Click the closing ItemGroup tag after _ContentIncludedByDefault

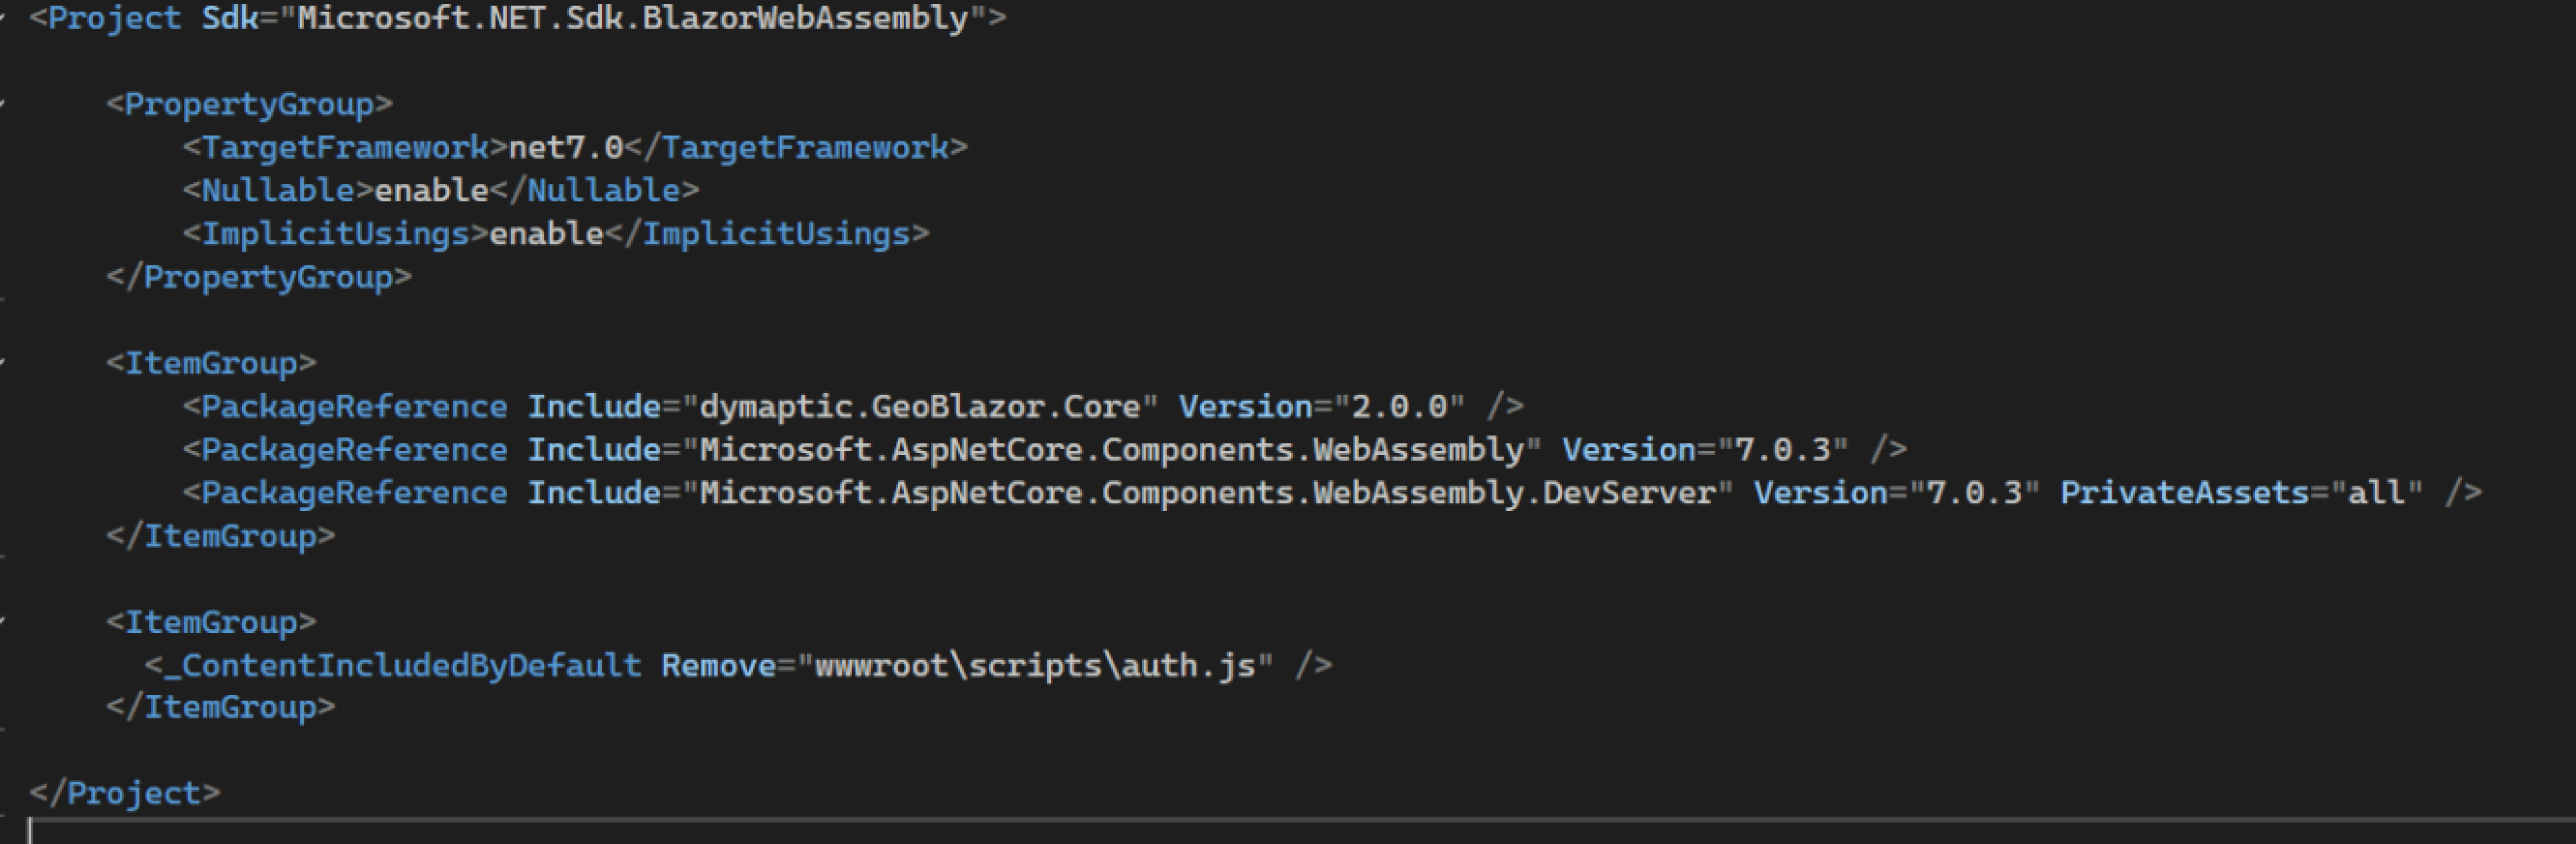click(x=221, y=708)
